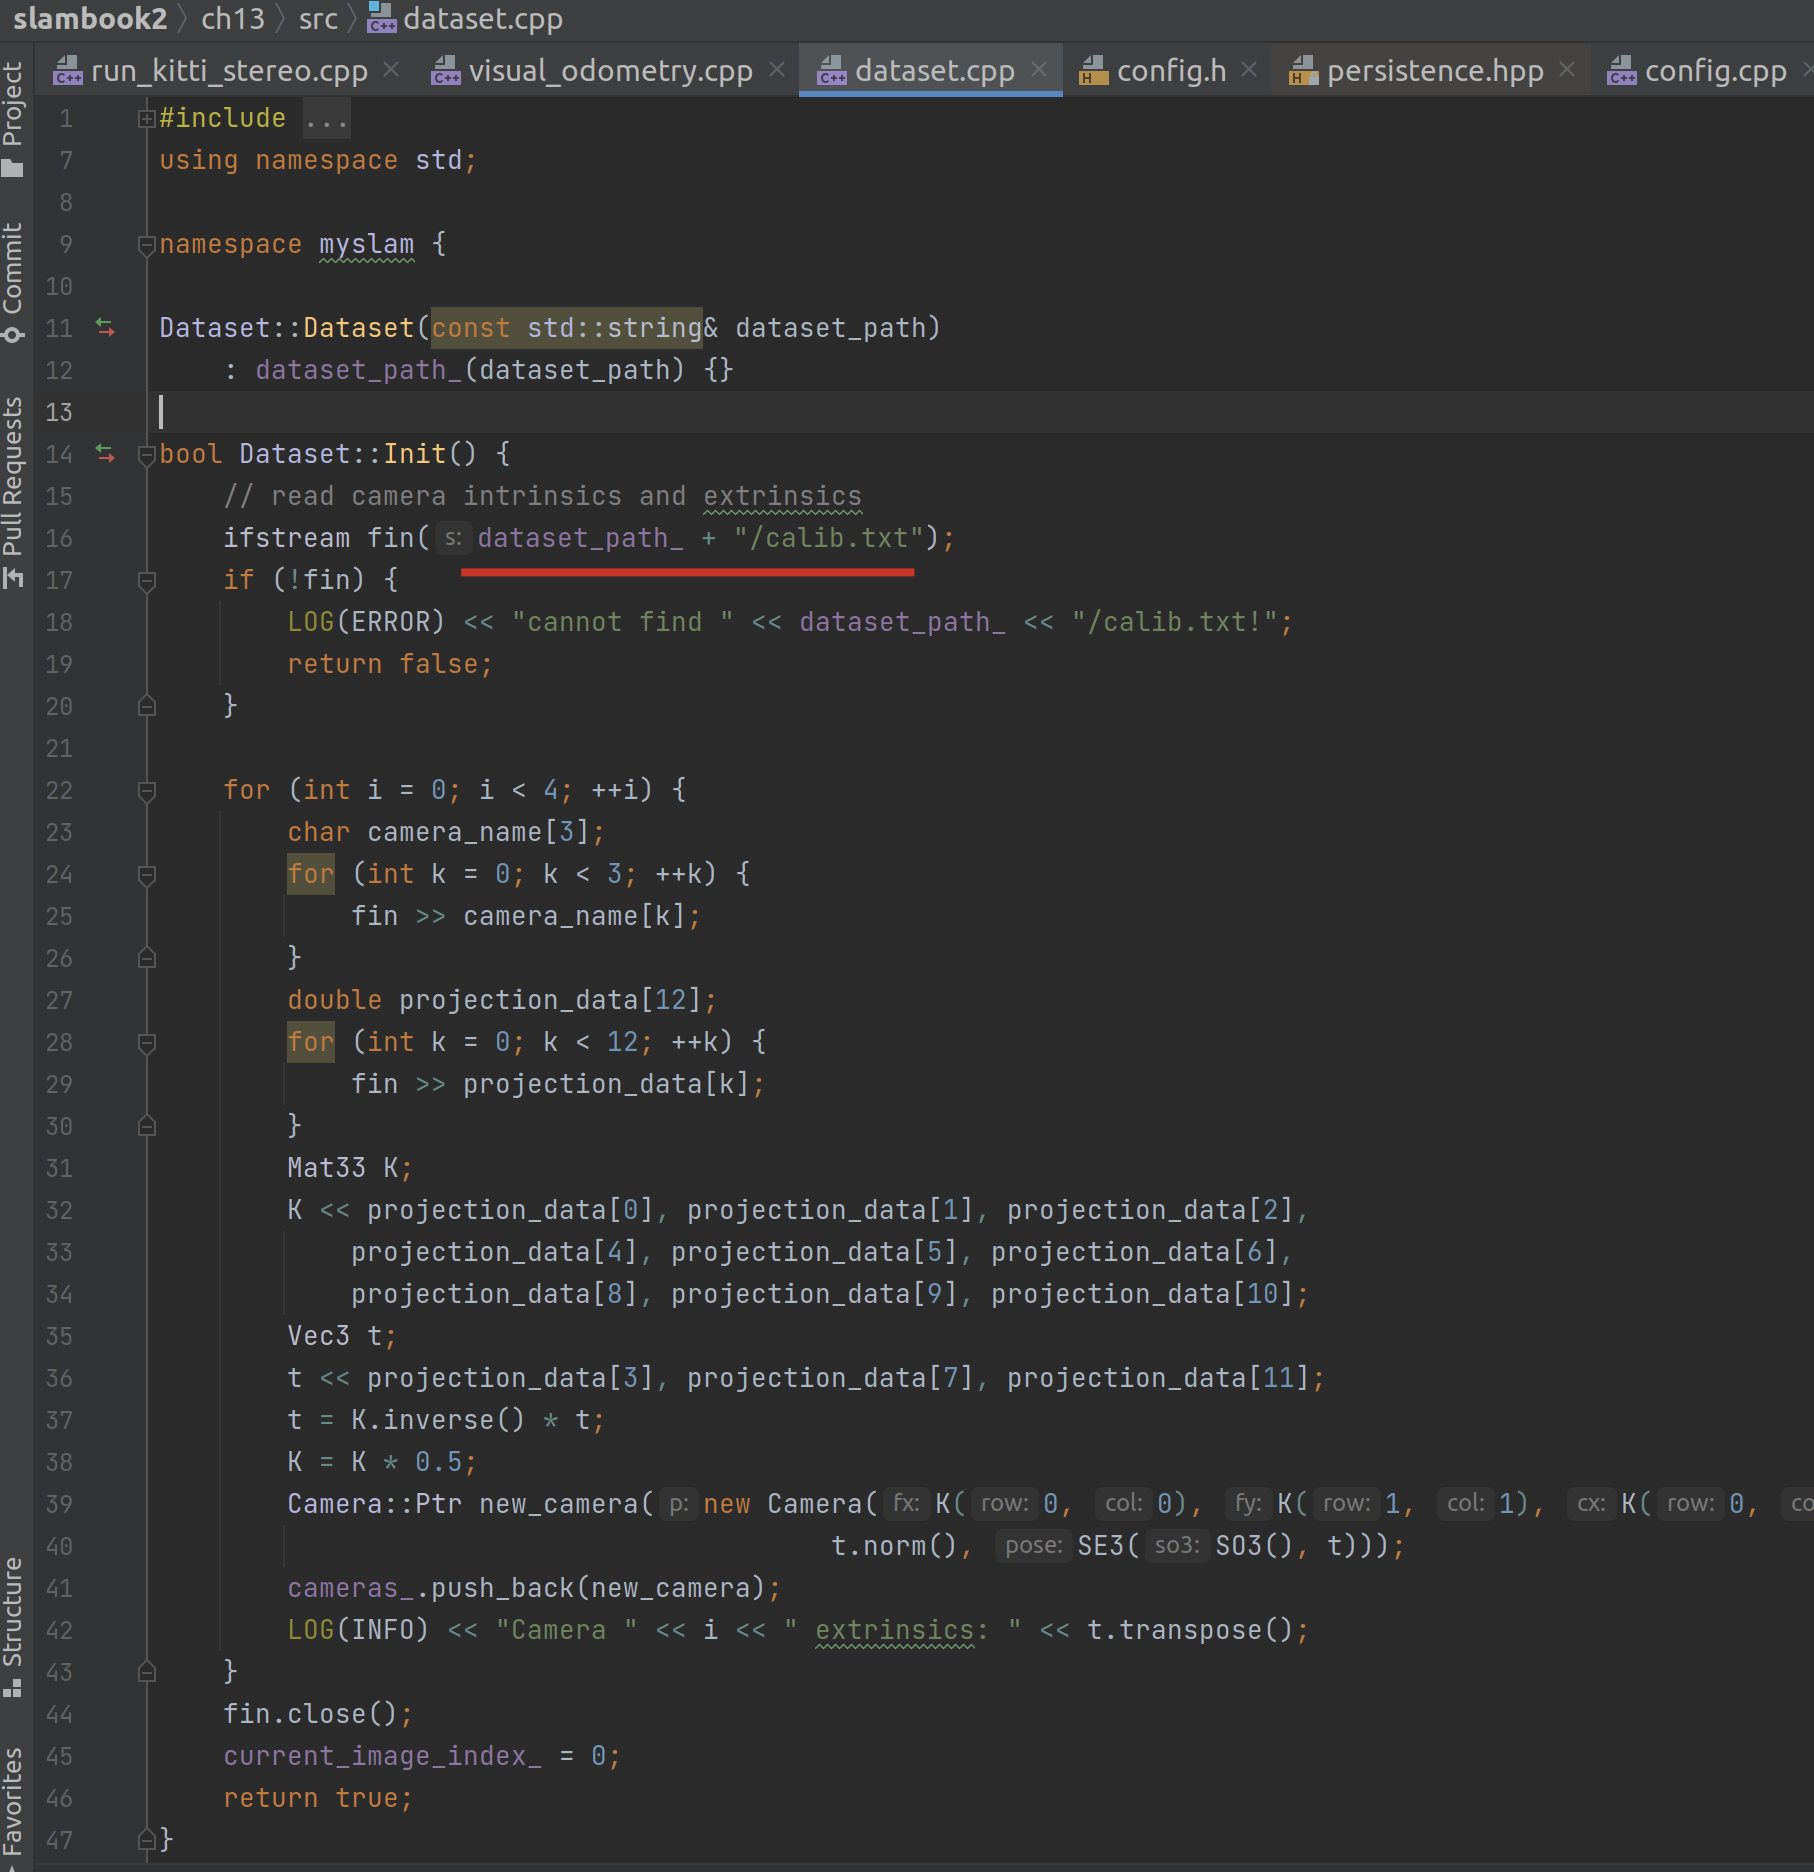Open the Structure tool window
Screen dimensions: 1814x1872
pyautogui.click(x=13, y=1627)
